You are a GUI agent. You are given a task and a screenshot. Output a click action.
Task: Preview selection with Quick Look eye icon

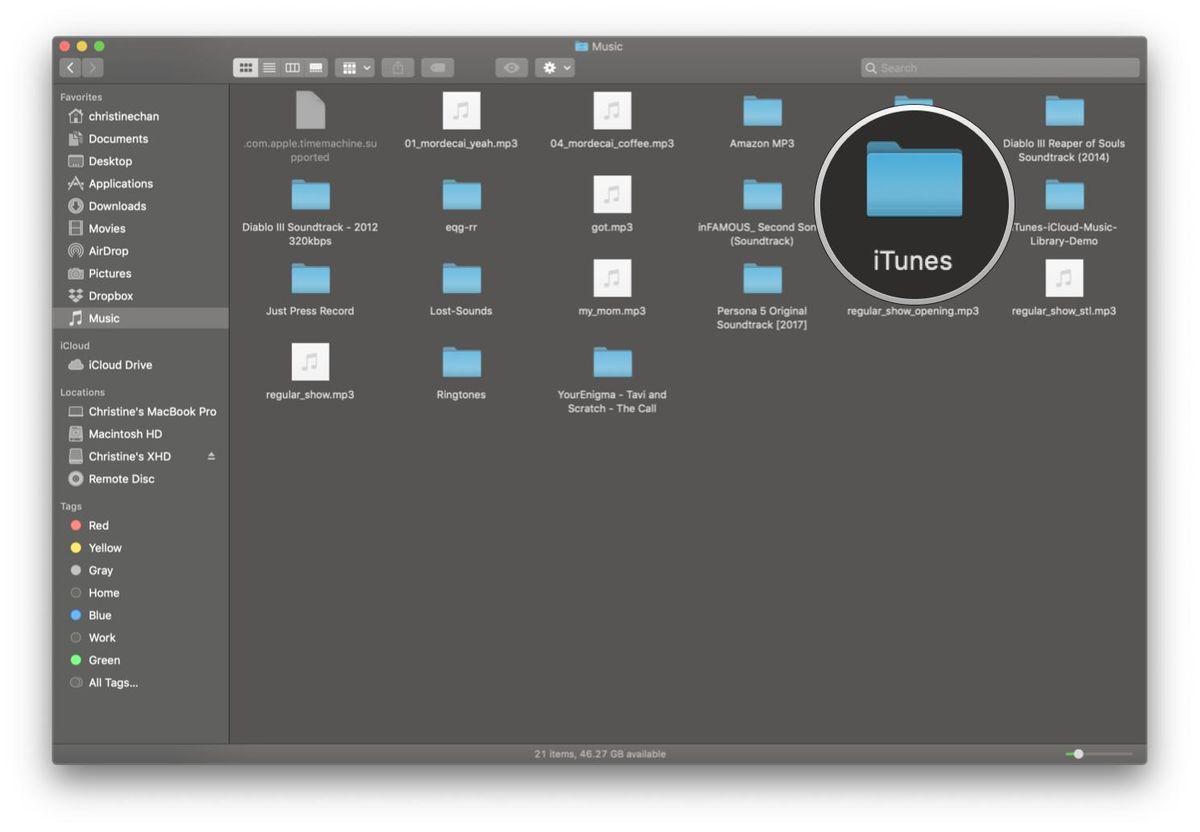point(511,67)
